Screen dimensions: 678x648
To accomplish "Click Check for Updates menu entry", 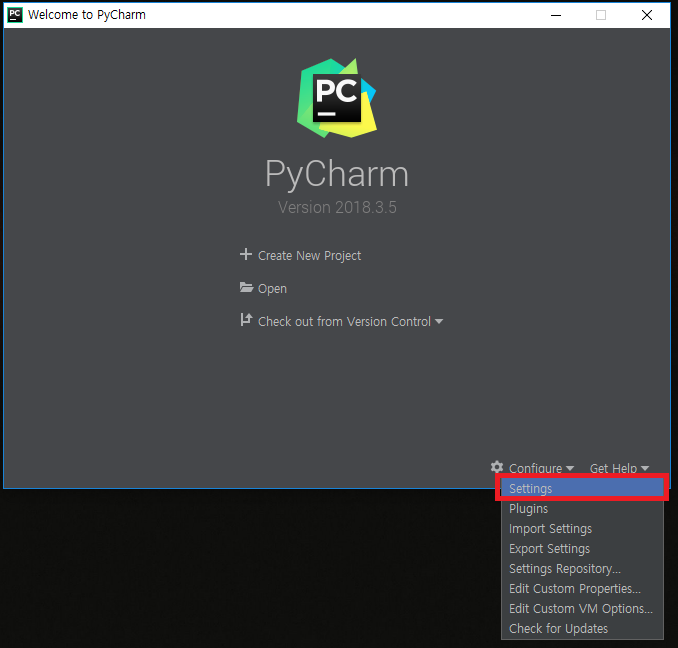I will pyautogui.click(x=582, y=628).
